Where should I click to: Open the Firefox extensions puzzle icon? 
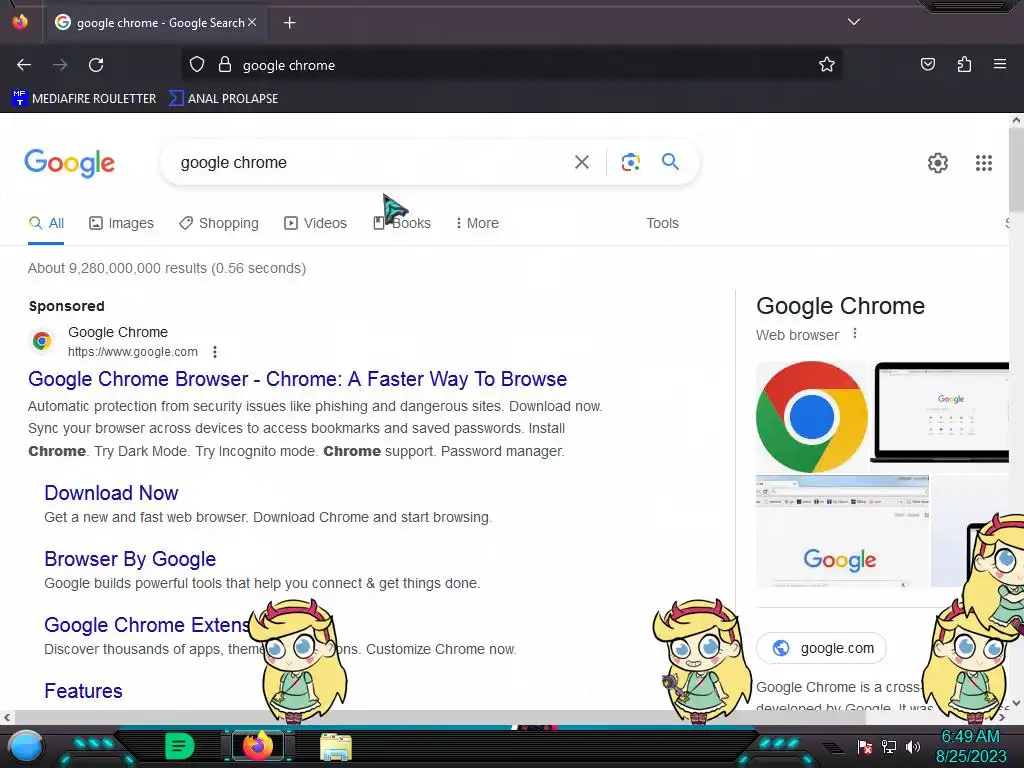964,64
